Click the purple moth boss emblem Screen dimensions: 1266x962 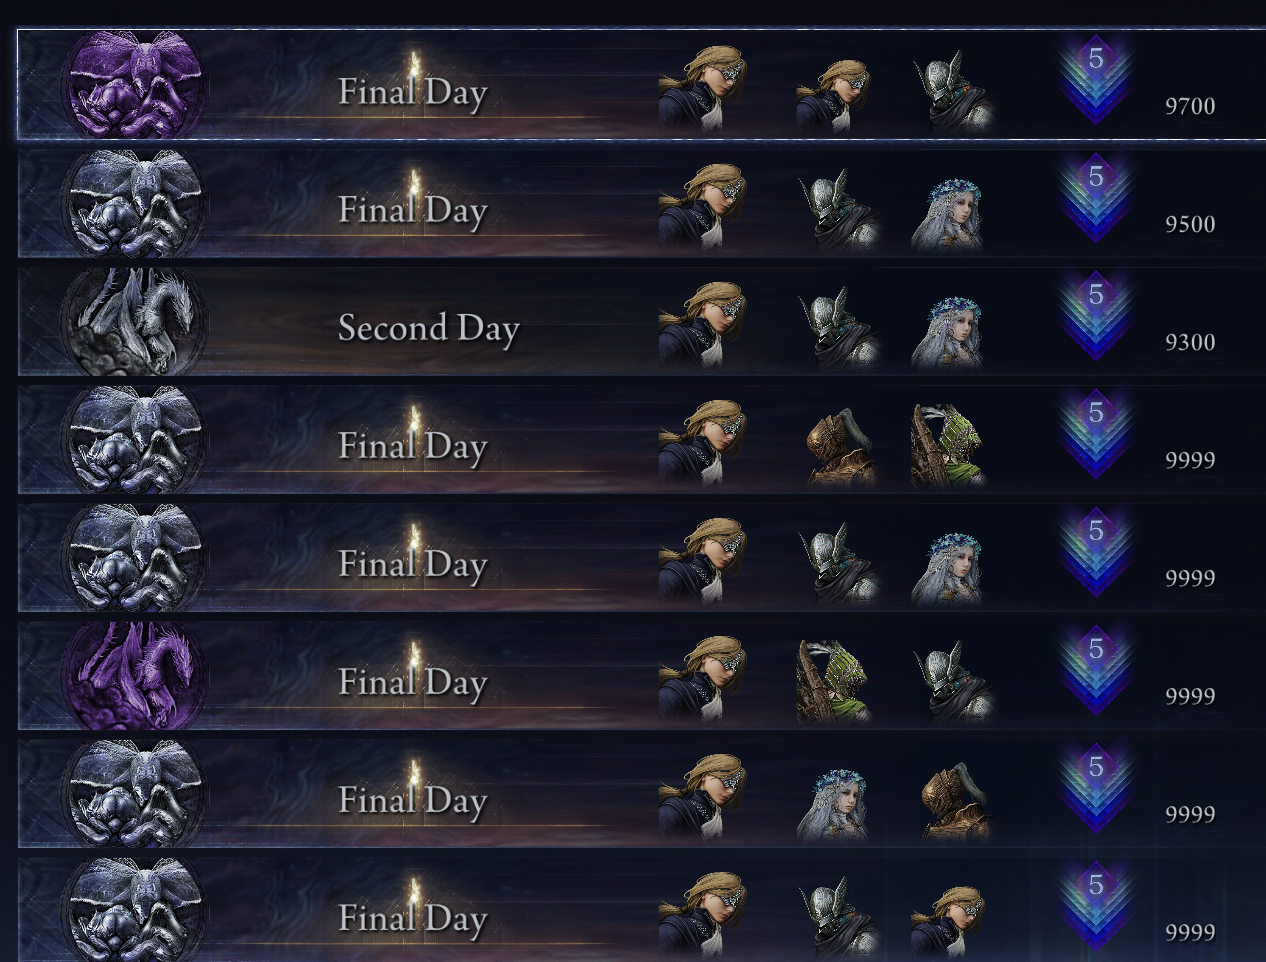tap(133, 85)
